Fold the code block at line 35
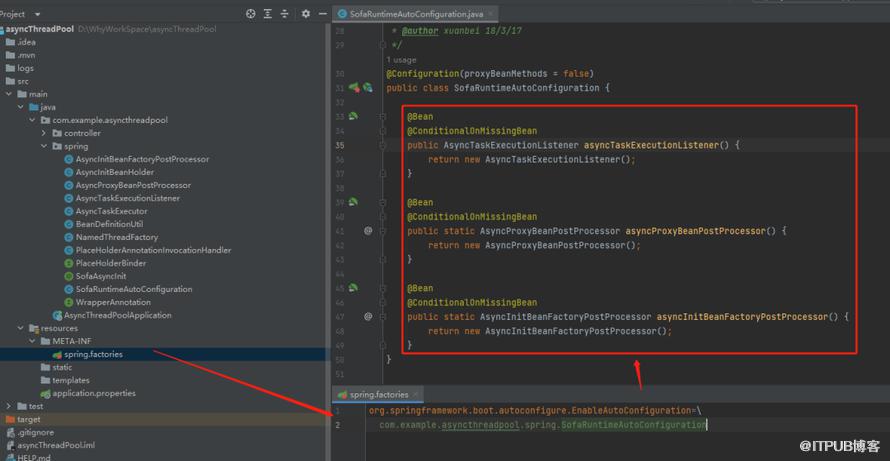 tap(383, 145)
